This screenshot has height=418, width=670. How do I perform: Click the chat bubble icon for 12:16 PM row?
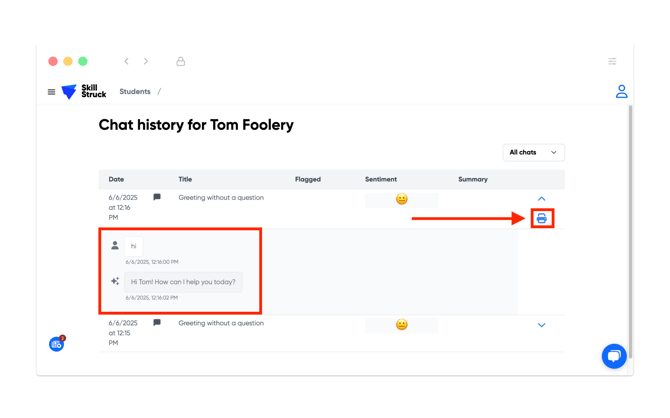tap(157, 197)
